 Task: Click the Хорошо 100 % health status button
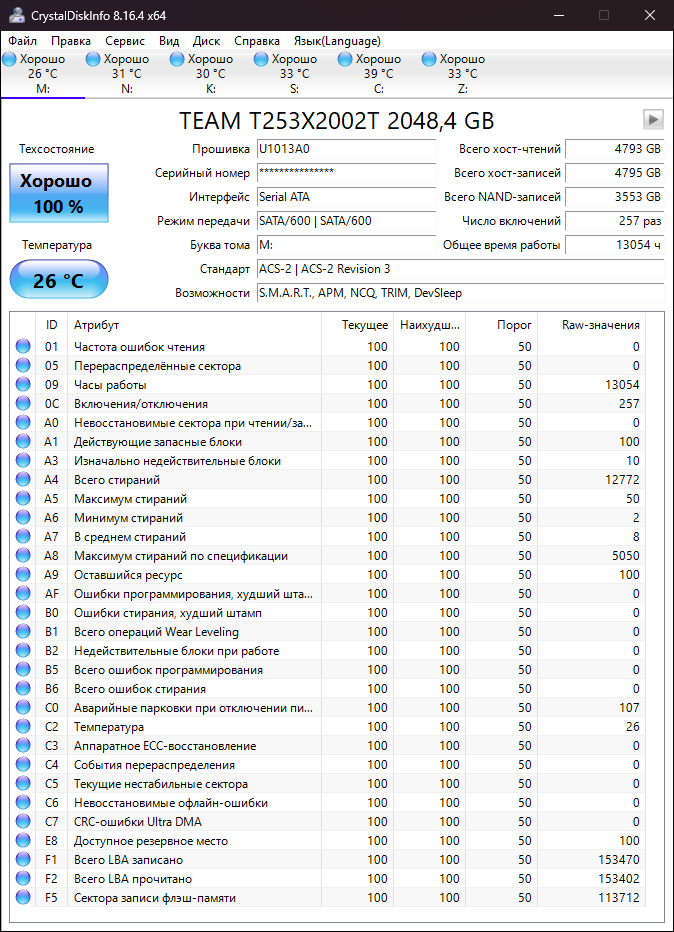pos(59,193)
